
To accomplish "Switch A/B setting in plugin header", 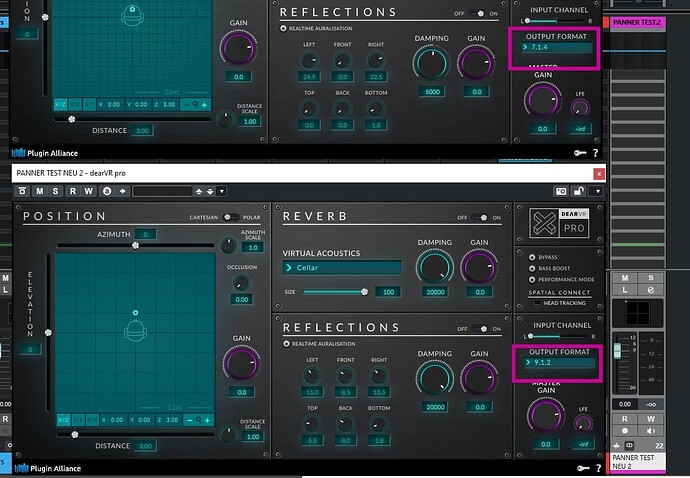I will 107,191.
